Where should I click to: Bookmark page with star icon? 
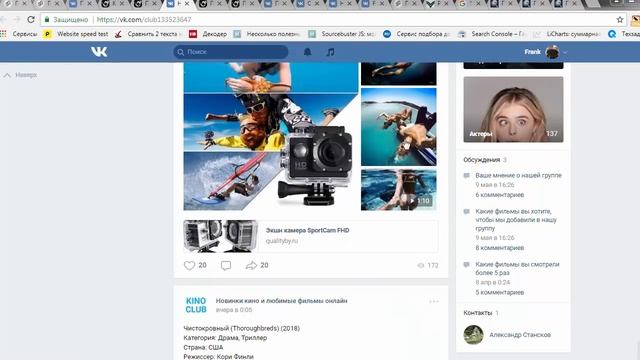click(620, 19)
